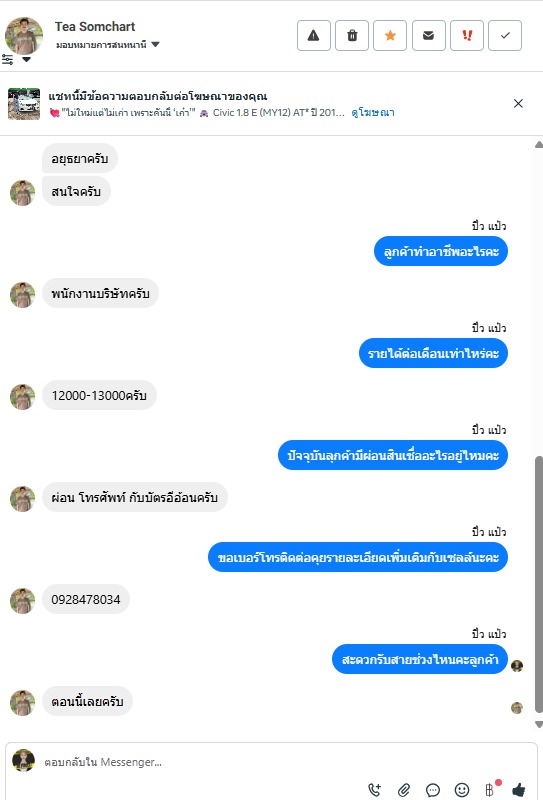Click the chat vertical scrollbar thumb

(538, 584)
